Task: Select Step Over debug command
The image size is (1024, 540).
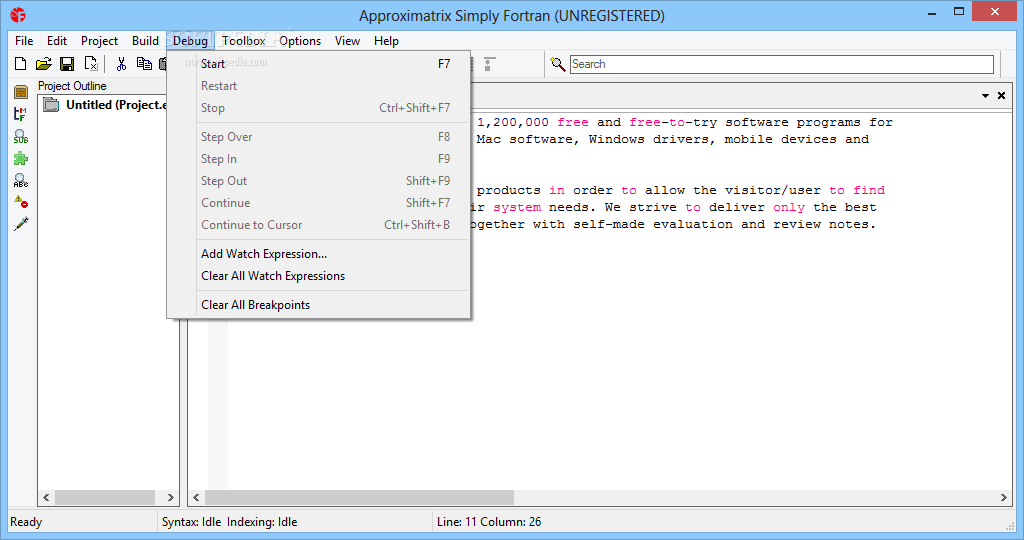Action: [x=319, y=136]
